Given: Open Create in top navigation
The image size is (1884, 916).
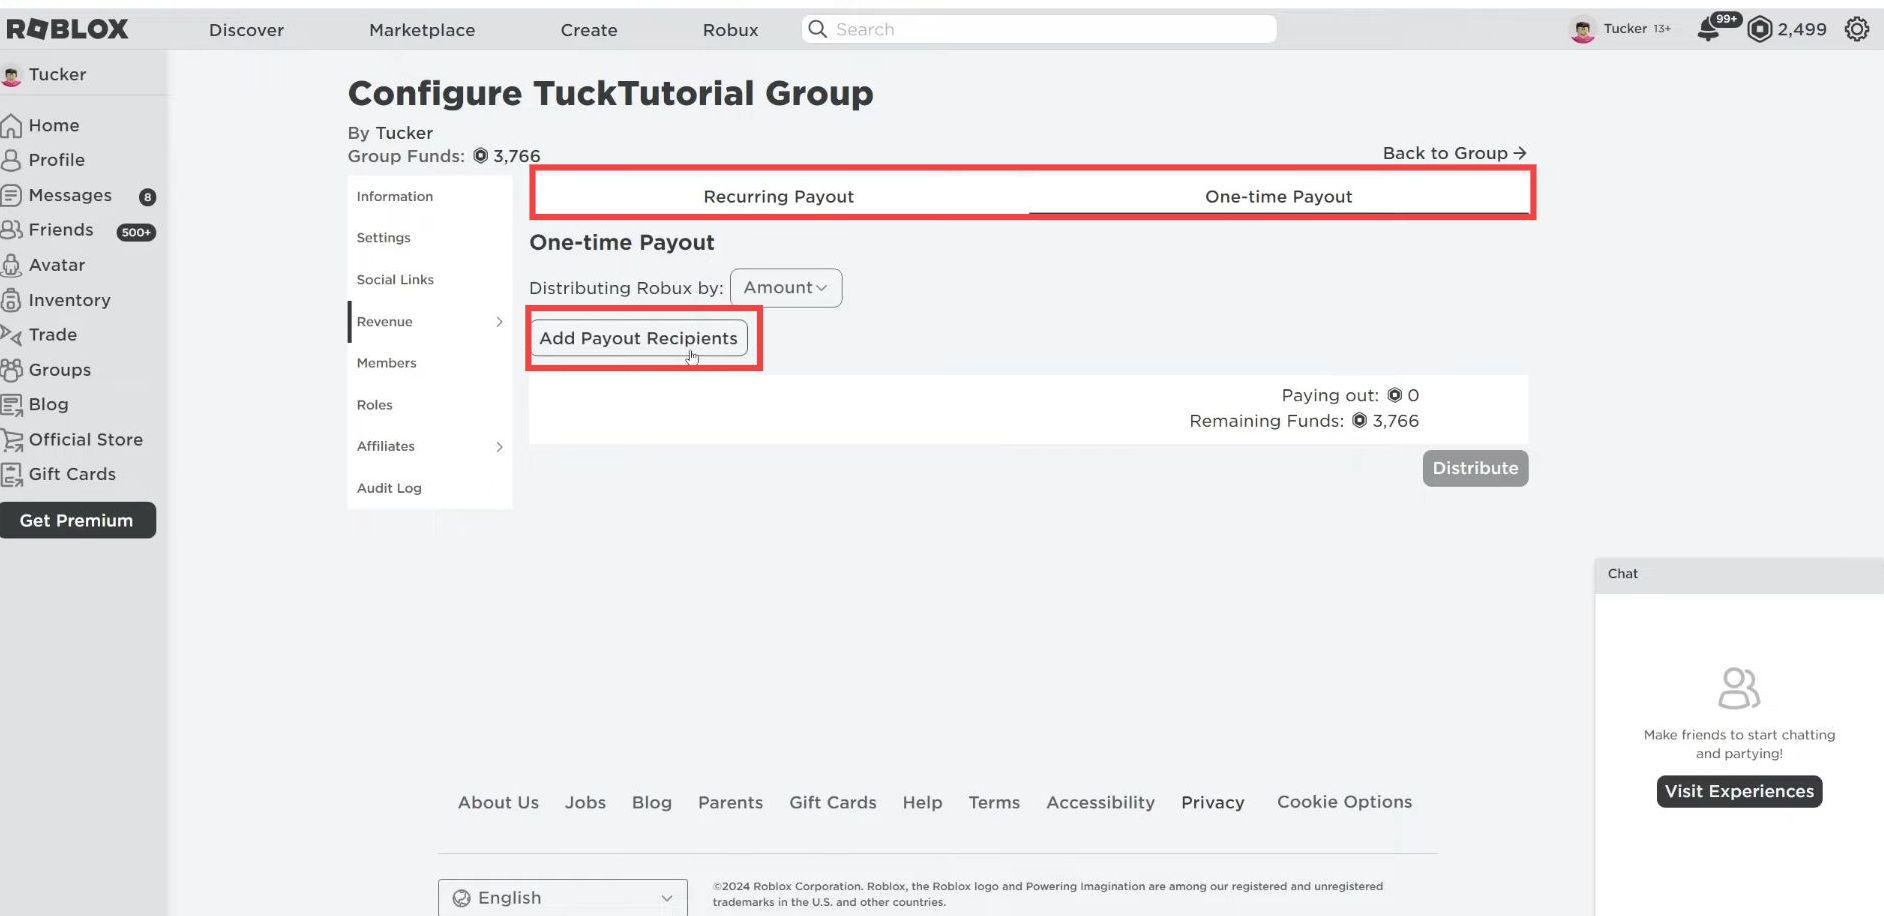Looking at the screenshot, I should [589, 30].
